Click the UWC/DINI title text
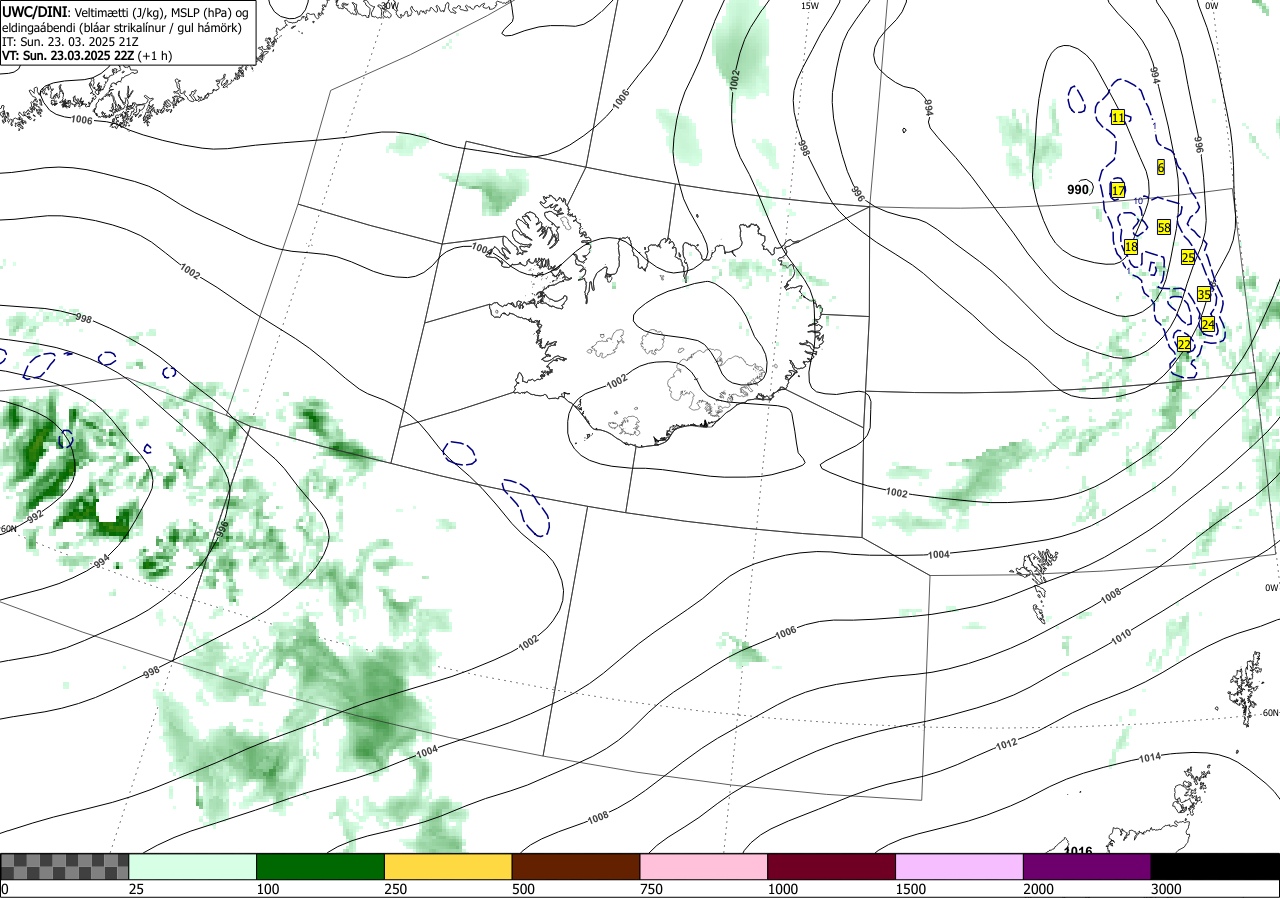Image resolution: width=1280 pixels, height=898 pixels. [33, 12]
